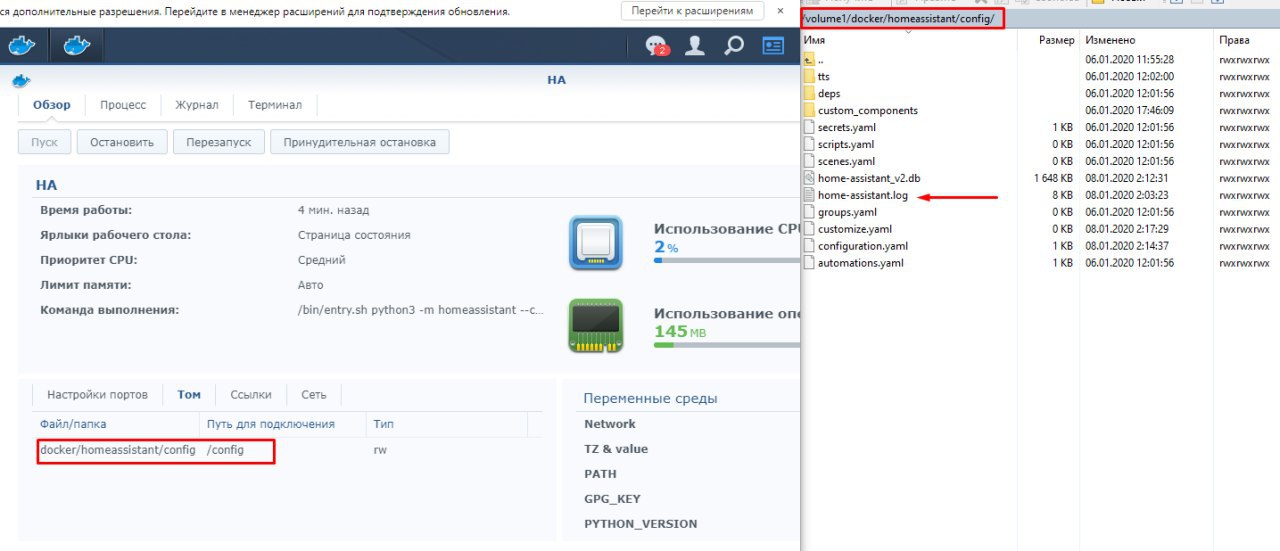Screen dimensions: 1280x551
Task: Click the 'Принудительная остановка' button
Action: [360, 142]
